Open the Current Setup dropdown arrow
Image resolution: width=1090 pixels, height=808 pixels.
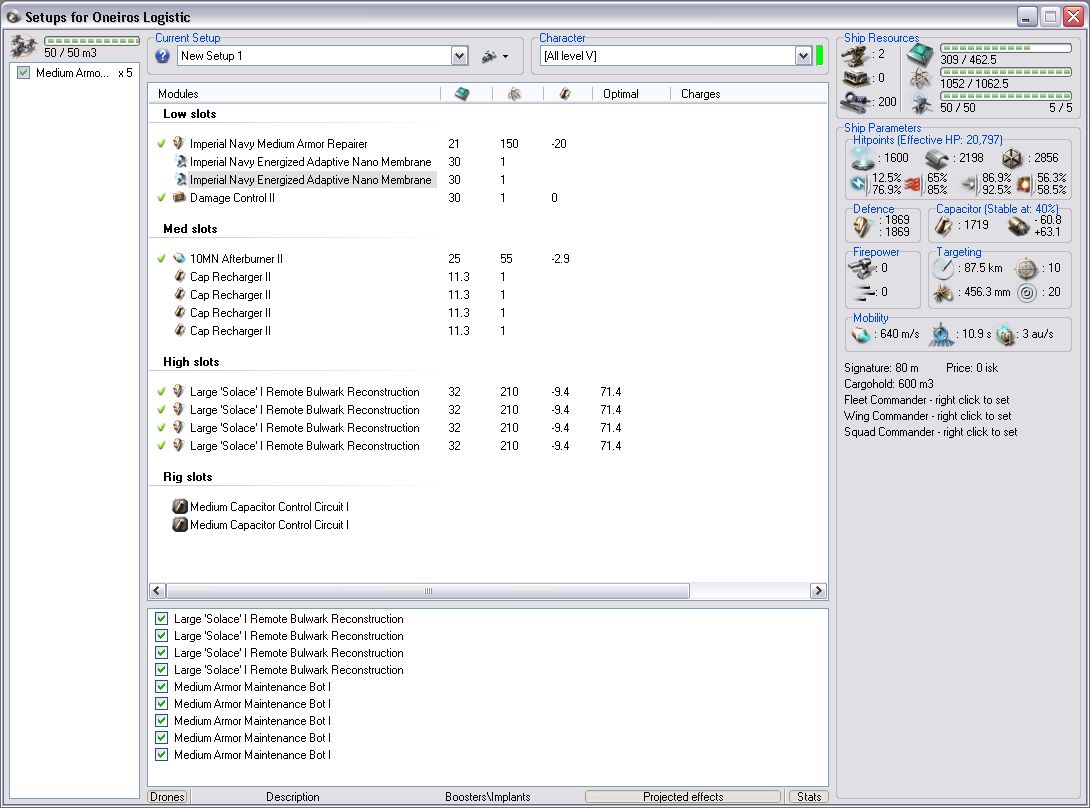459,56
